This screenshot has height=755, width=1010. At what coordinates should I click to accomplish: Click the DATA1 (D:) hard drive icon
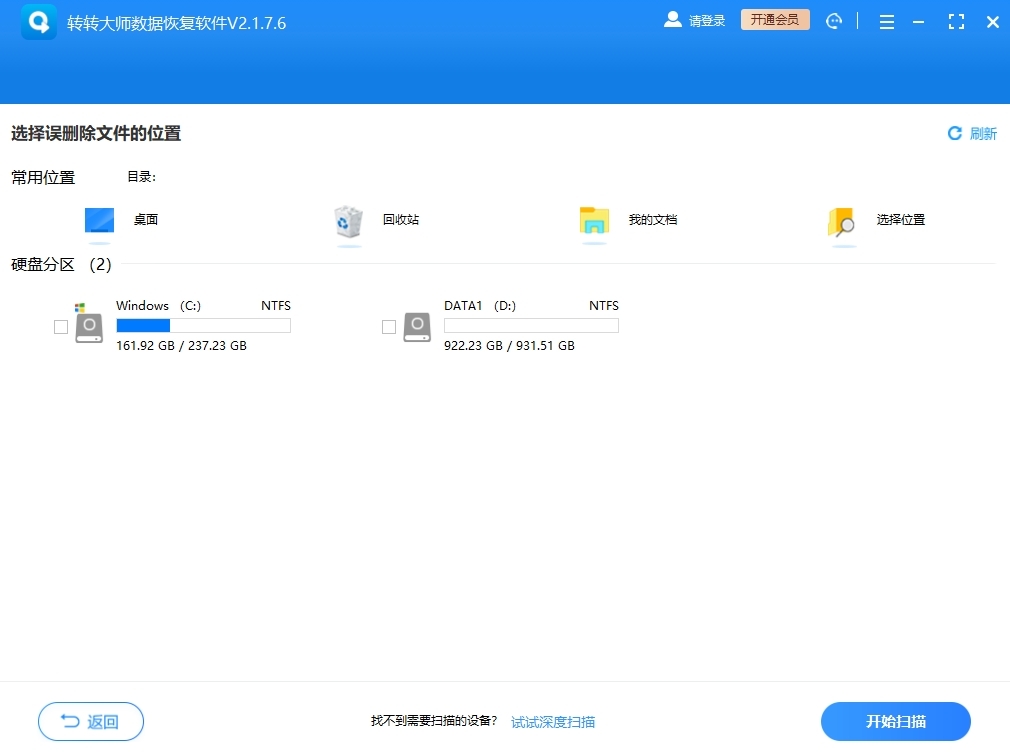(x=416, y=325)
